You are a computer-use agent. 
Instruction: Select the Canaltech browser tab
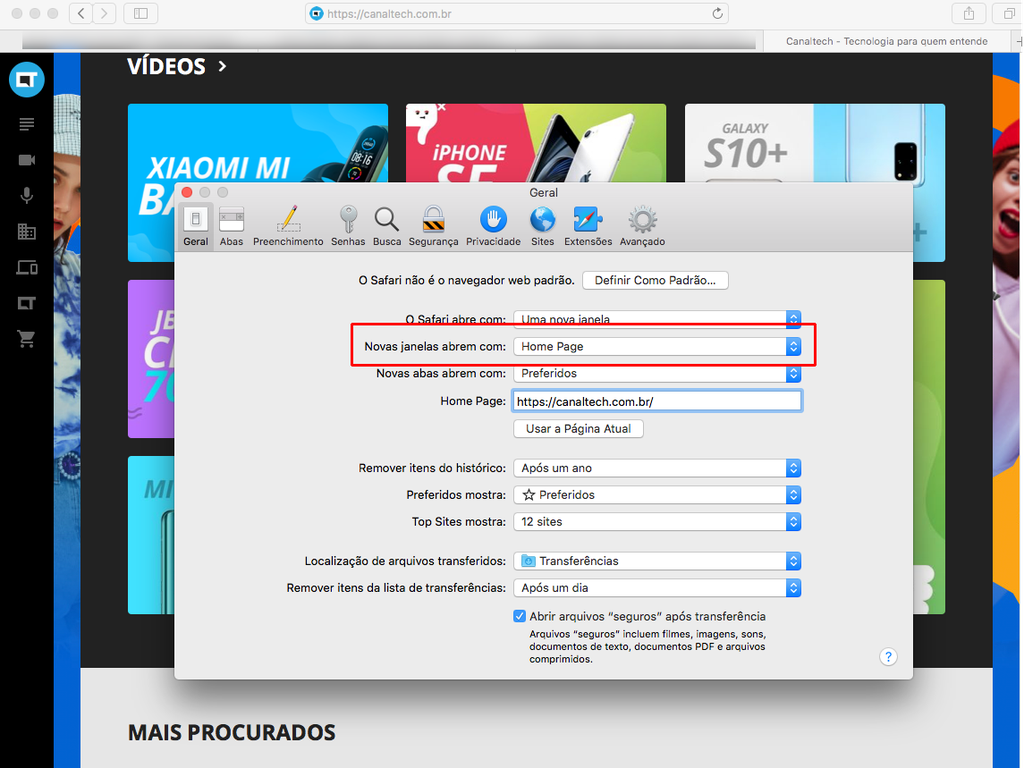click(886, 41)
